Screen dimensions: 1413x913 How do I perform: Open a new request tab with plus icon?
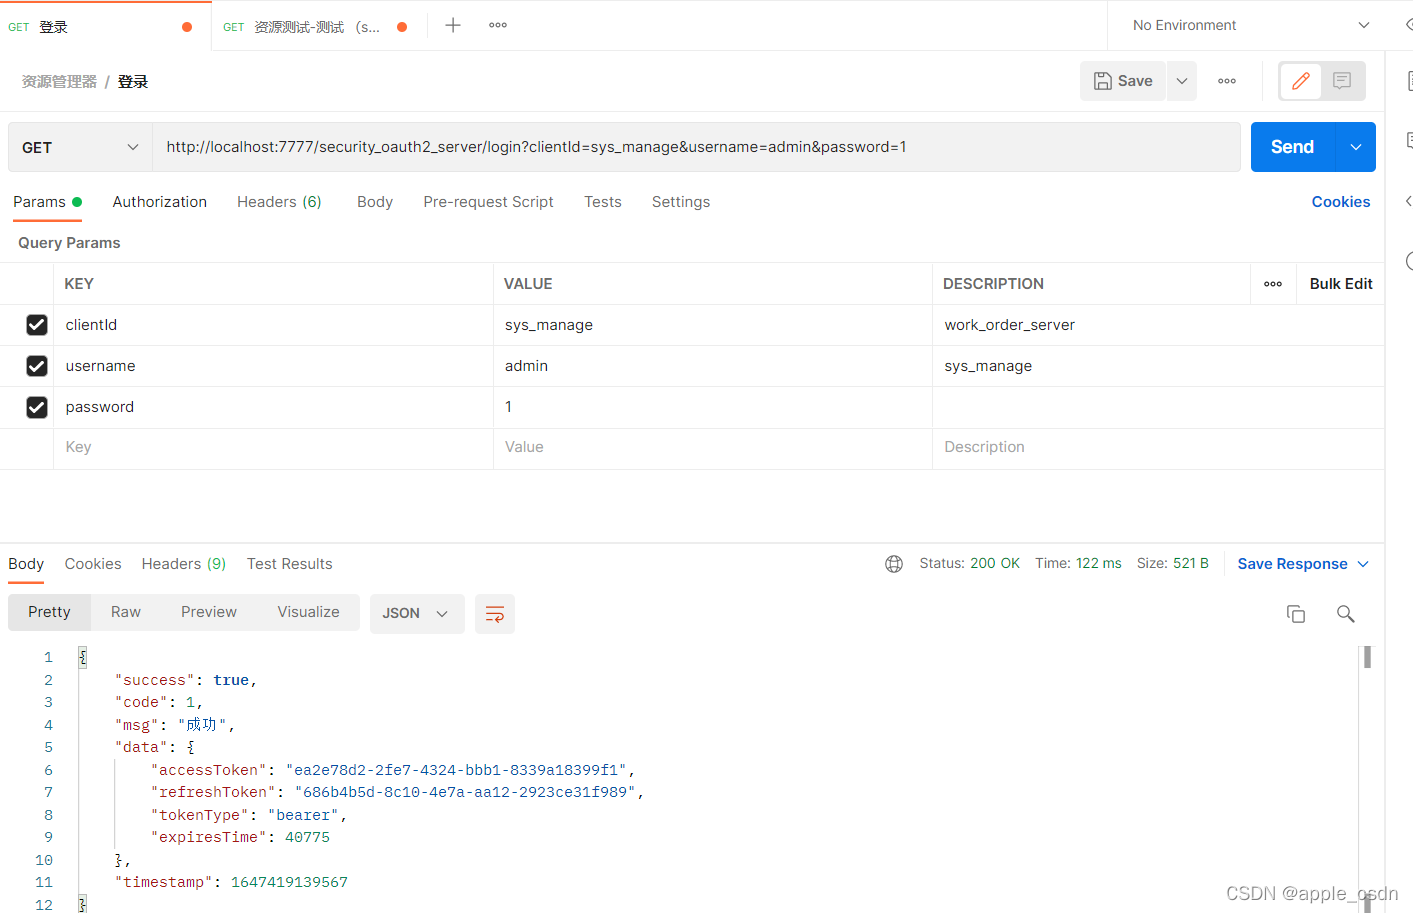pyautogui.click(x=453, y=25)
